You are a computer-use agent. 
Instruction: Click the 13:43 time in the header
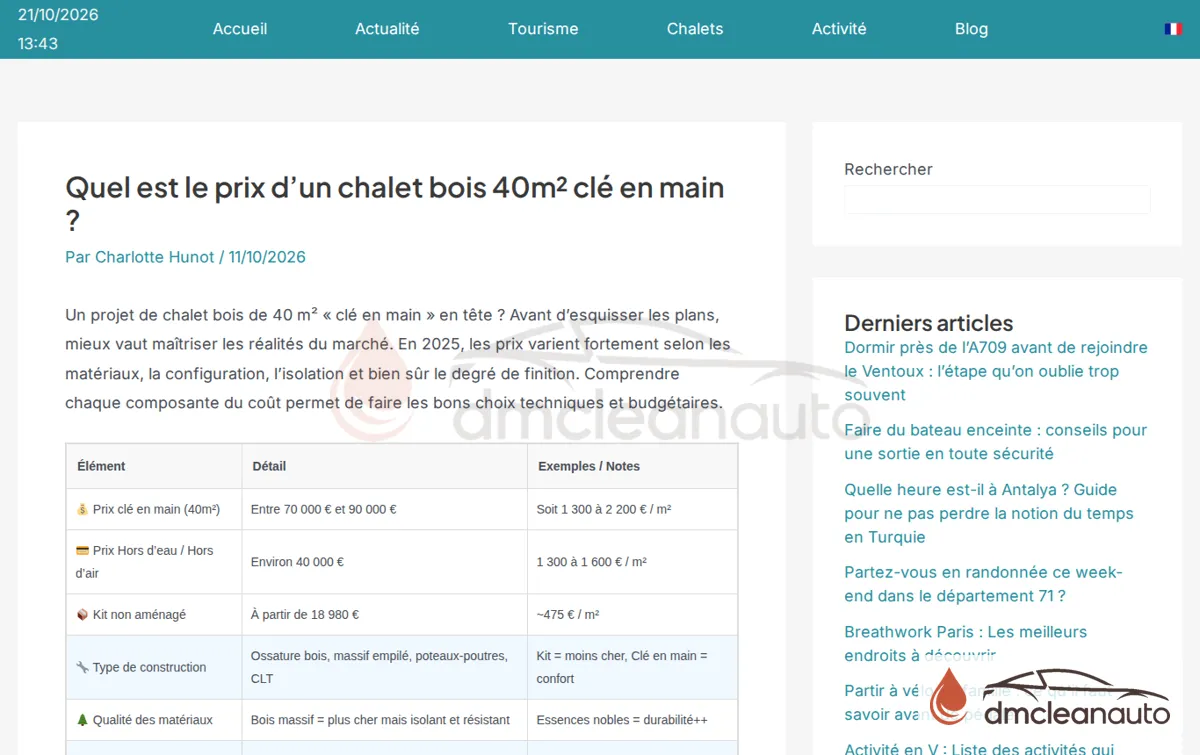38,44
